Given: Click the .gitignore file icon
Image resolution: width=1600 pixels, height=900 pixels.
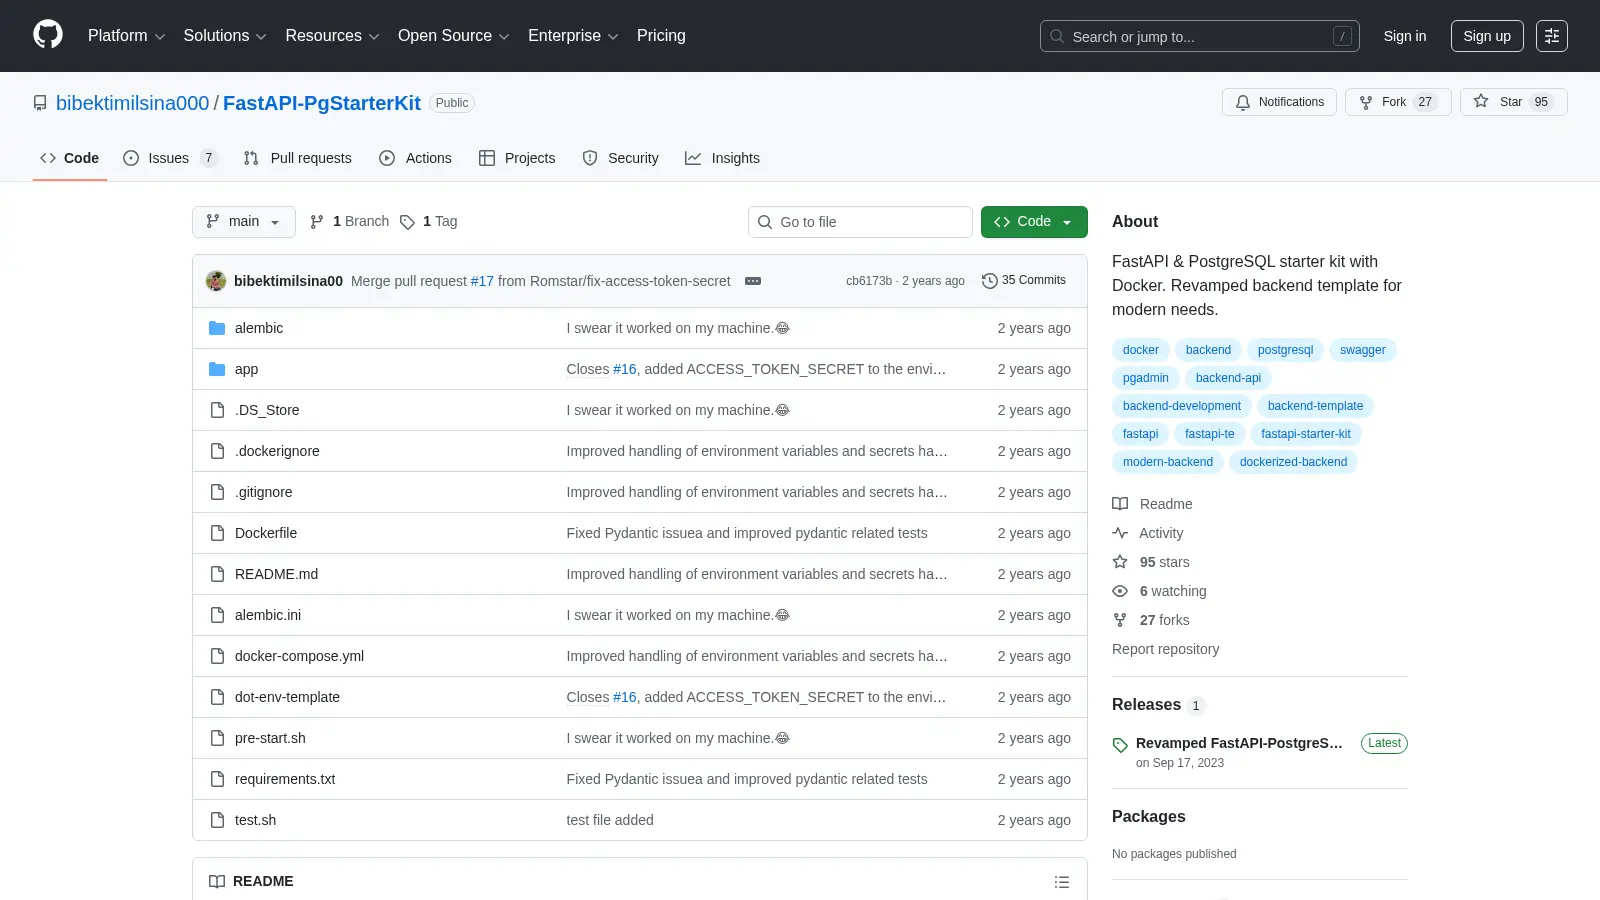Looking at the screenshot, I should tap(217, 492).
